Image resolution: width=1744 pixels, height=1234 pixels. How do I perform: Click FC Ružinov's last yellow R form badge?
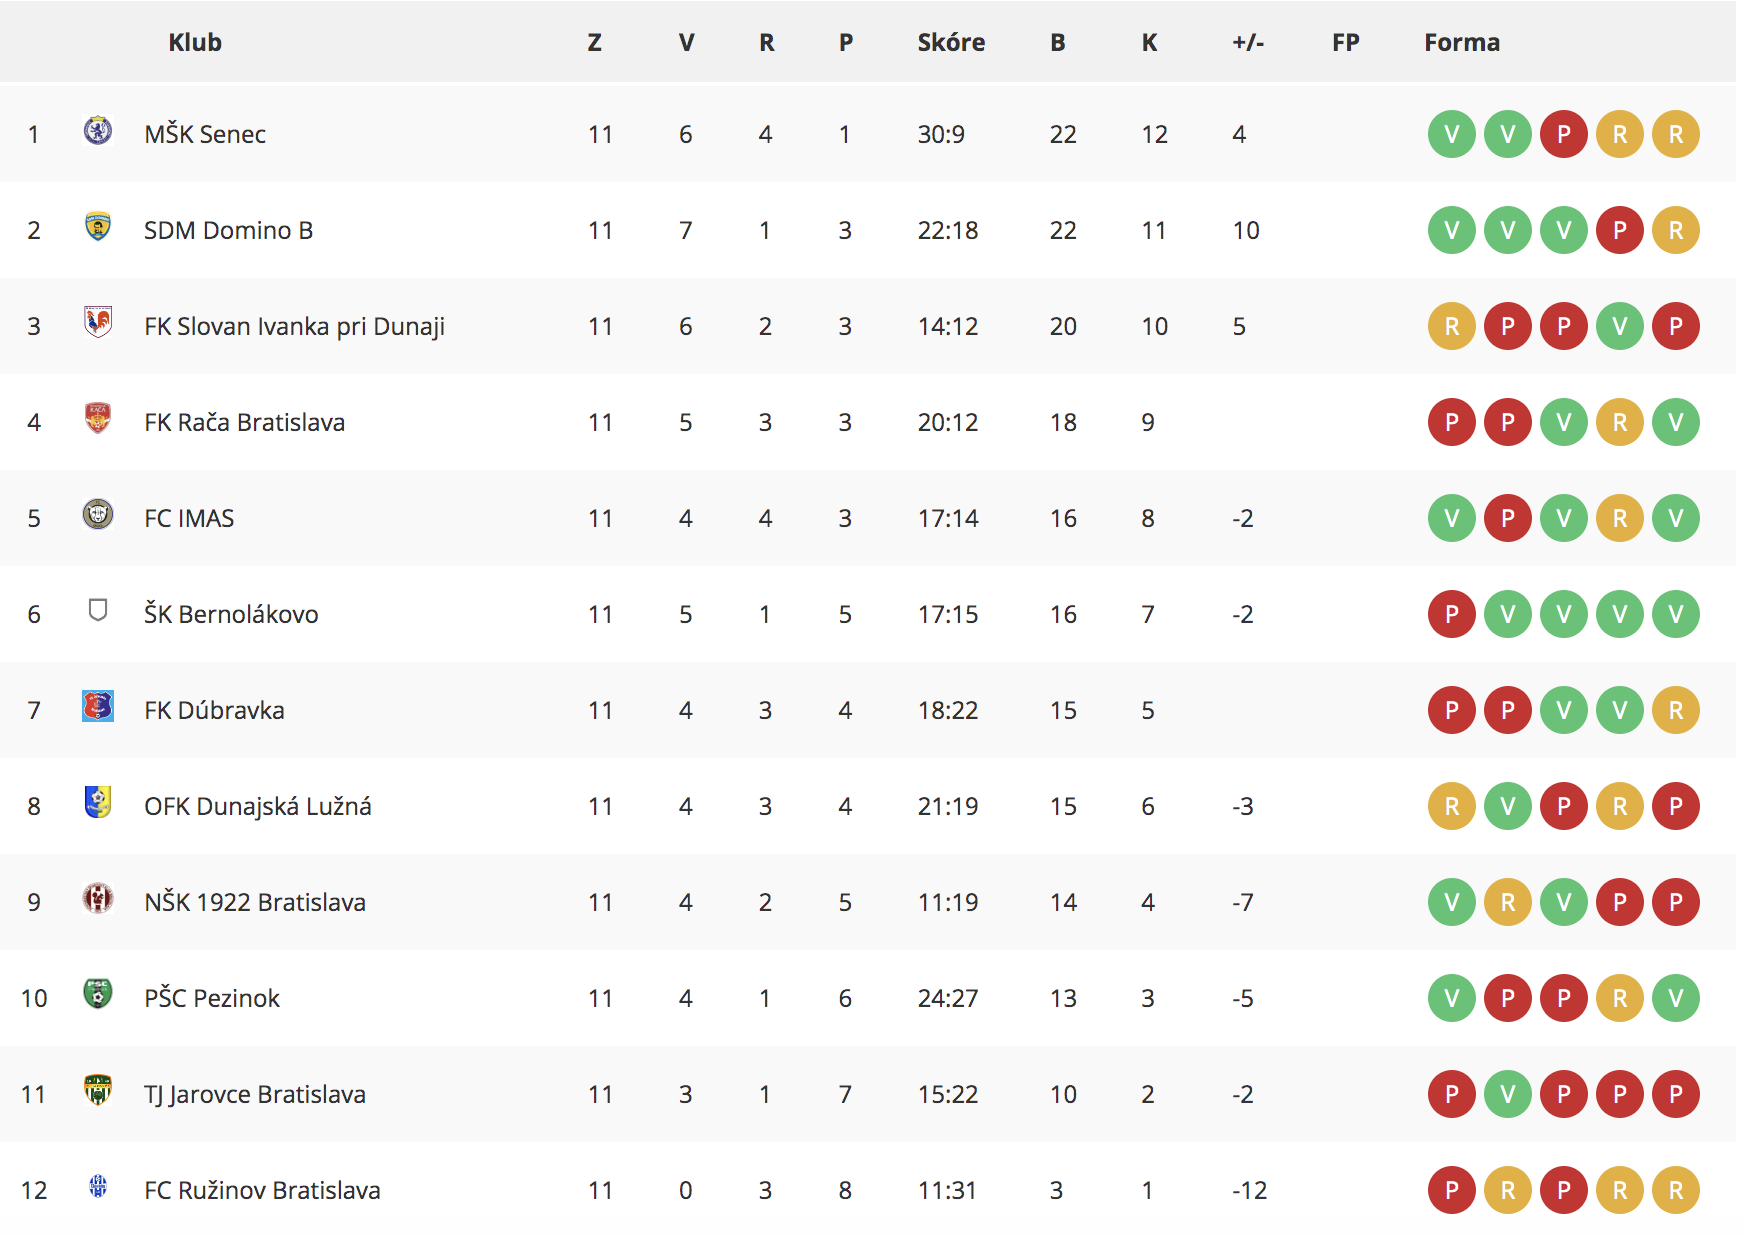(1676, 1190)
